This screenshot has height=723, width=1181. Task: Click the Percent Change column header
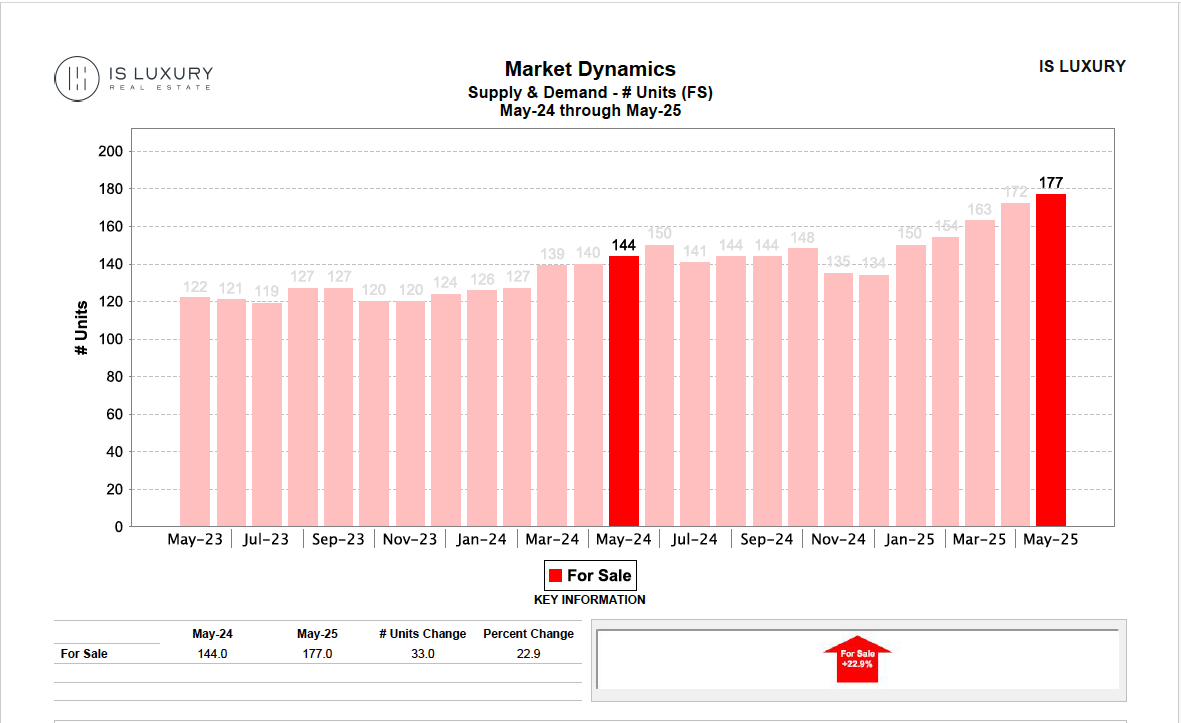pyautogui.click(x=528, y=634)
